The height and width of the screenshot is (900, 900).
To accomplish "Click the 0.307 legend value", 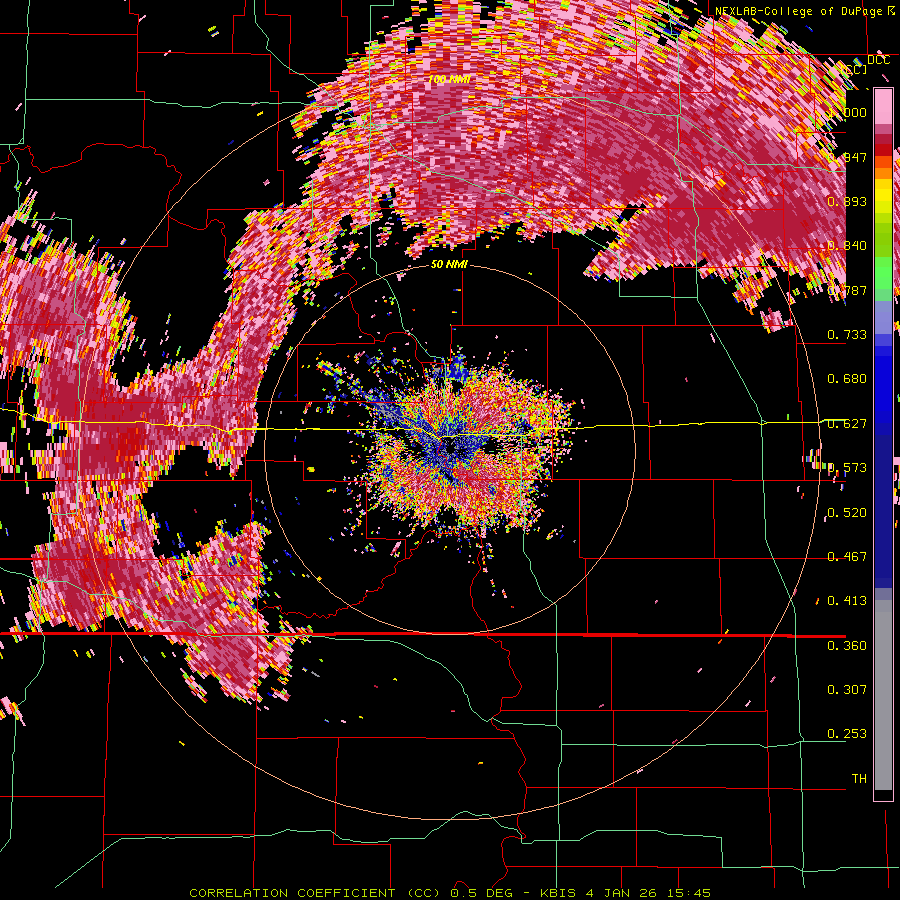I will coord(847,690).
